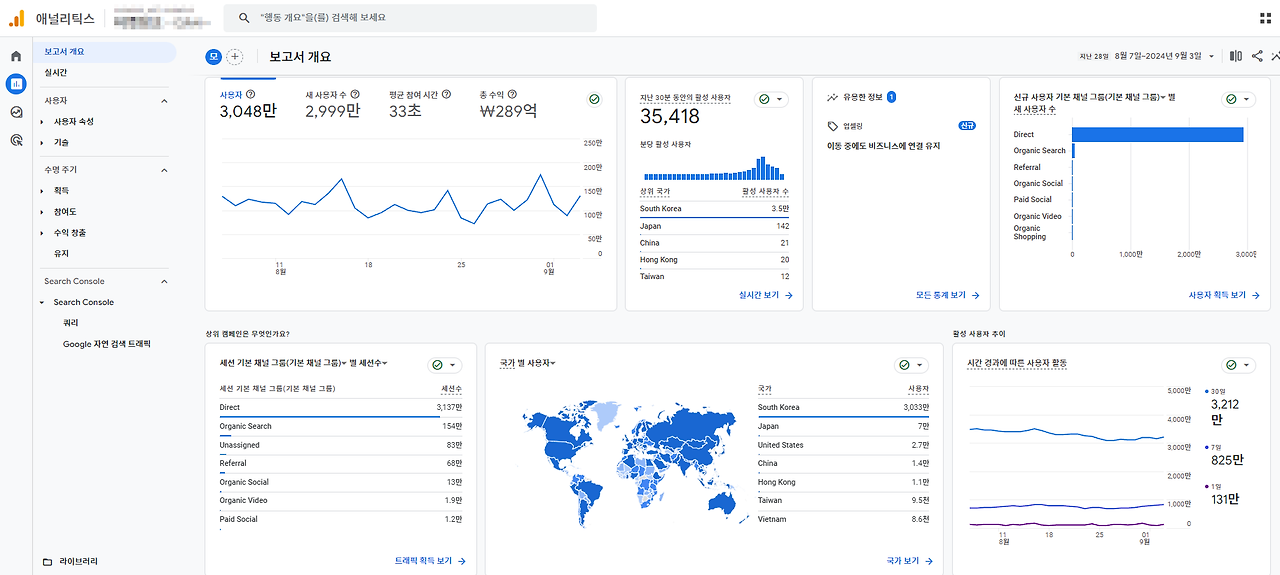Open the Explore icon in left rail

15,112
